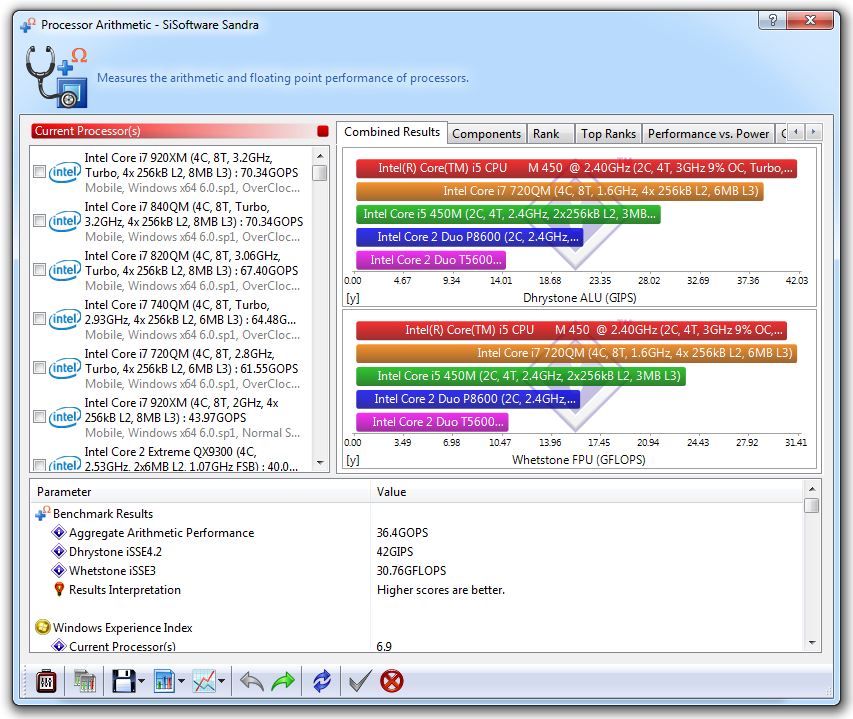Click the red square beside Current Processor(s)
The height and width of the screenshot is (719, 853).
point(323,131)
